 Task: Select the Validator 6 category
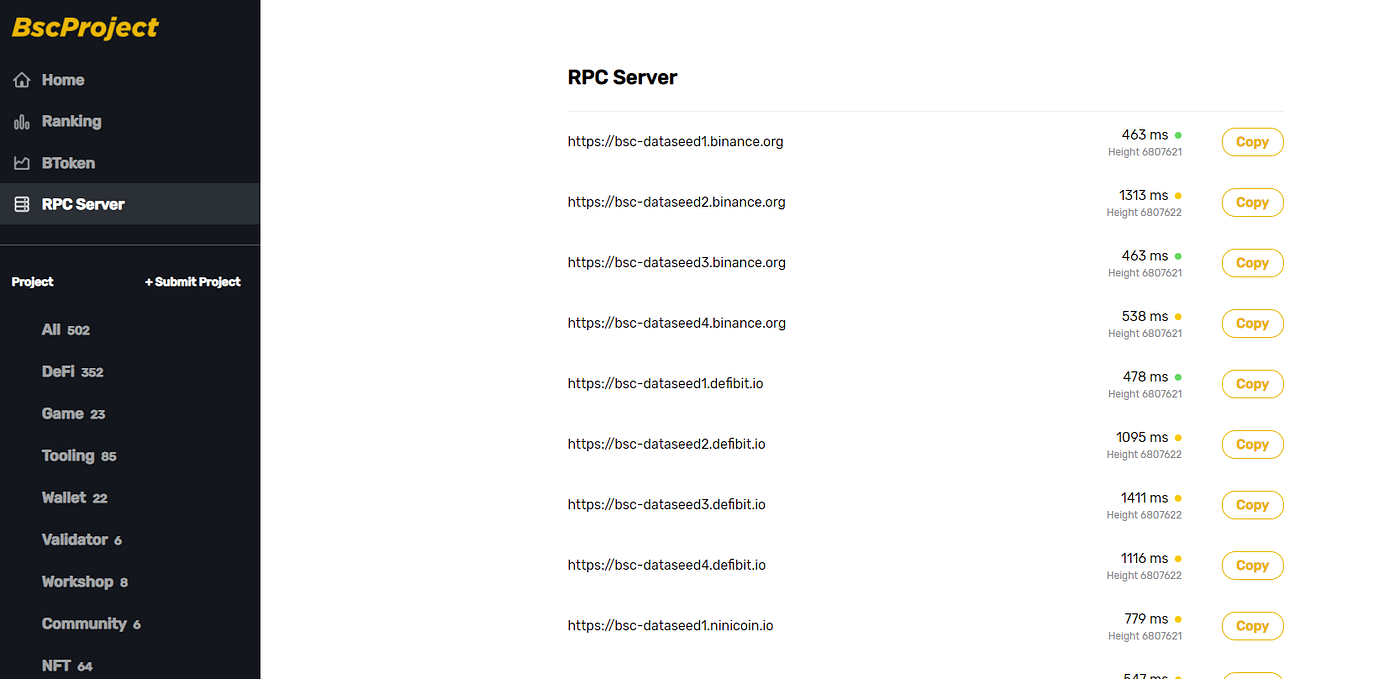[82, 540]
